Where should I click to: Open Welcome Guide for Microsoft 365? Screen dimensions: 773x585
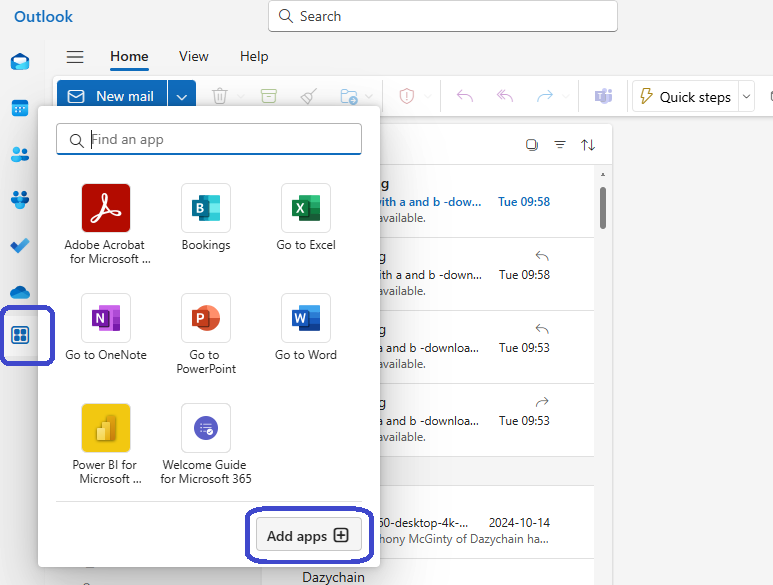click(206, 428)
